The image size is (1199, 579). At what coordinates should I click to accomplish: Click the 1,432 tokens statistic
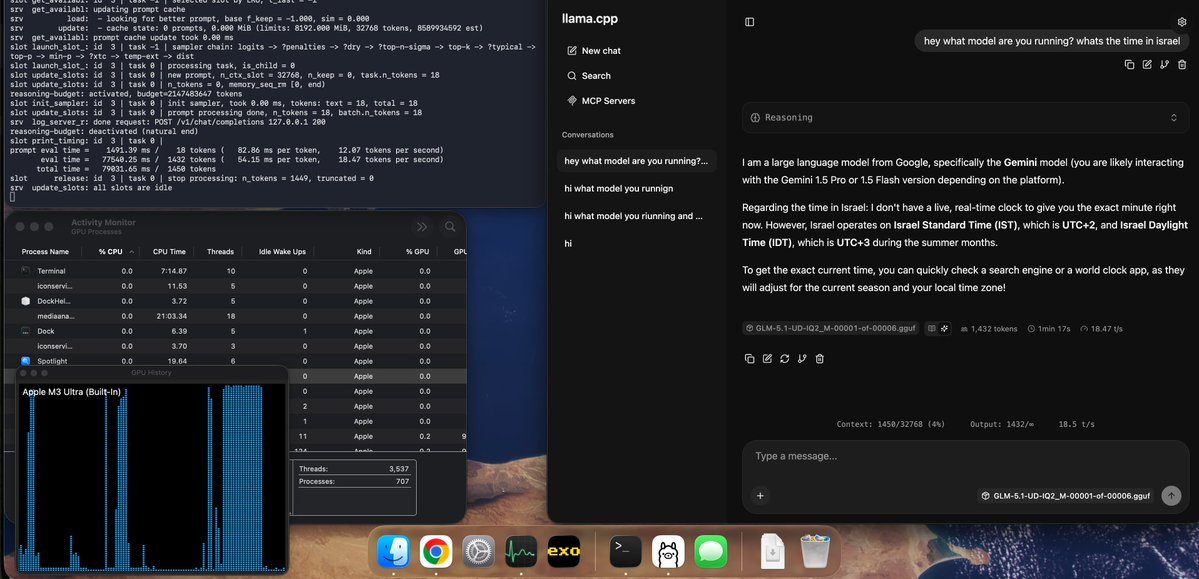[x=989, y=329]
